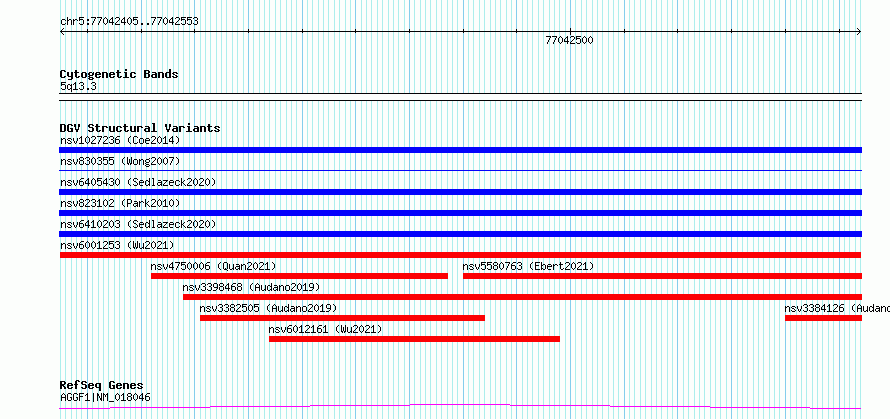Select the nsv4750006 (Quan2021) text label
The image size is (890, 419).
click(213, 266)
